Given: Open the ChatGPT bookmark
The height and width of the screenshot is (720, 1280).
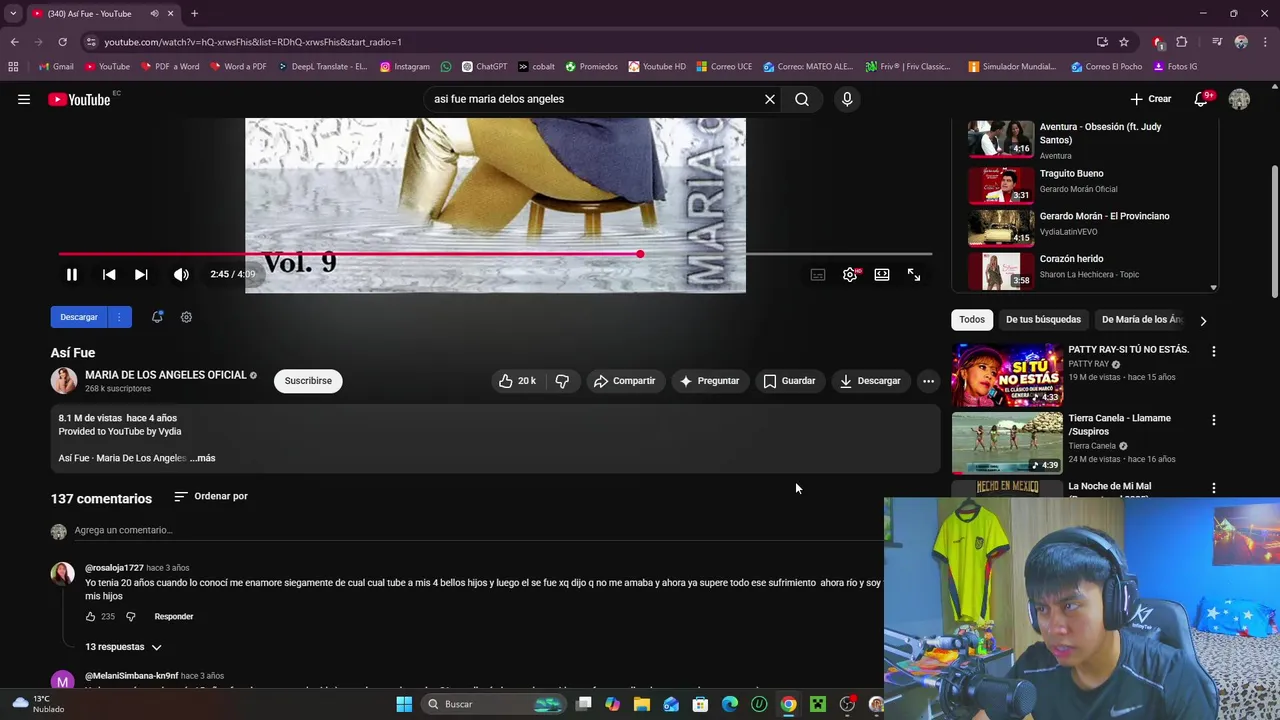Looking at the screenshot, I should tap(484, 67).
